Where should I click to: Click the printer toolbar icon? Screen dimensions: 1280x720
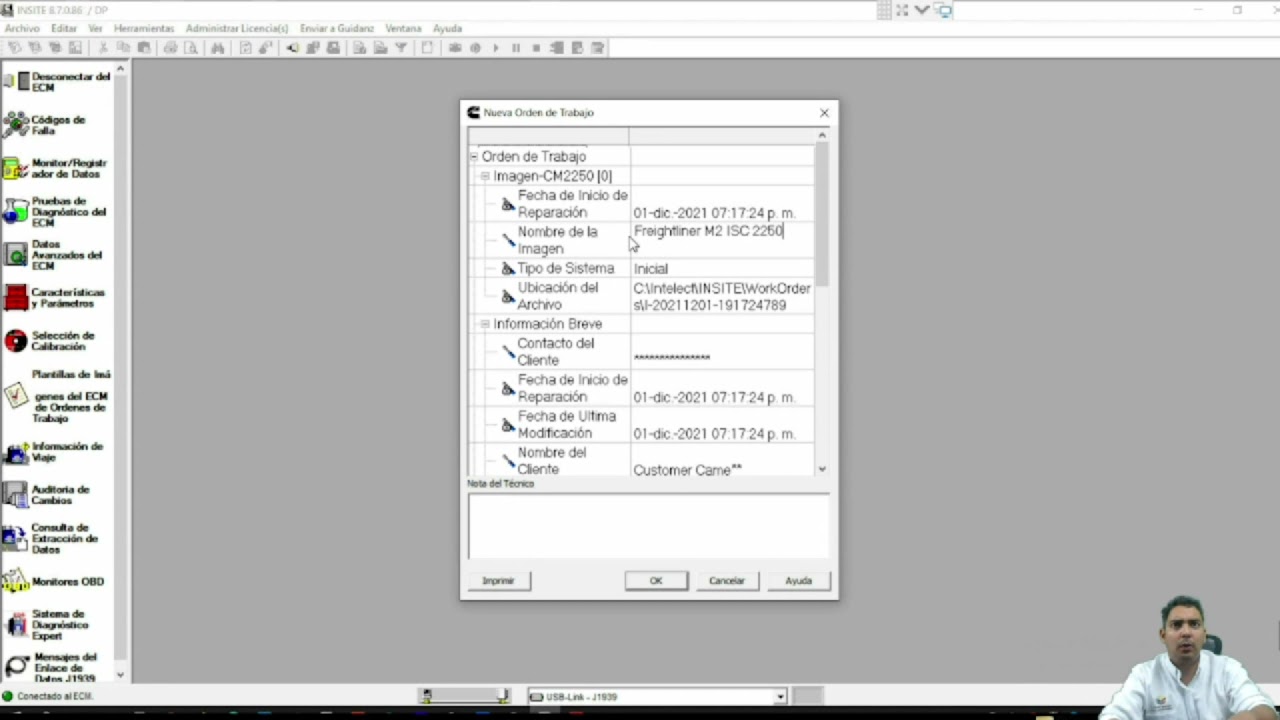coord(170,48)
